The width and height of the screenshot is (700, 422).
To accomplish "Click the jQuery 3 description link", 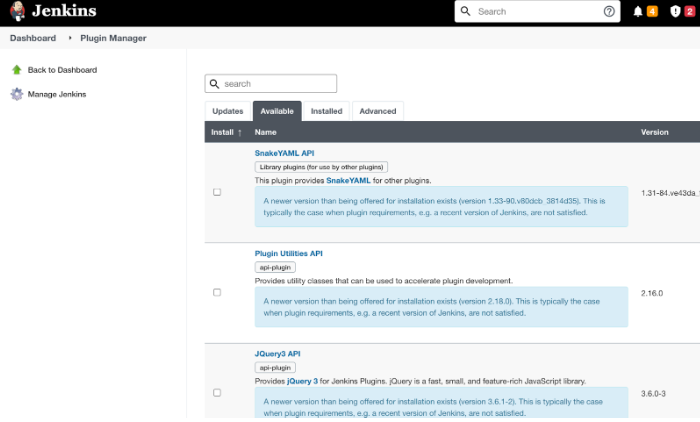I will pyautogui.click(x=302, y=381).
